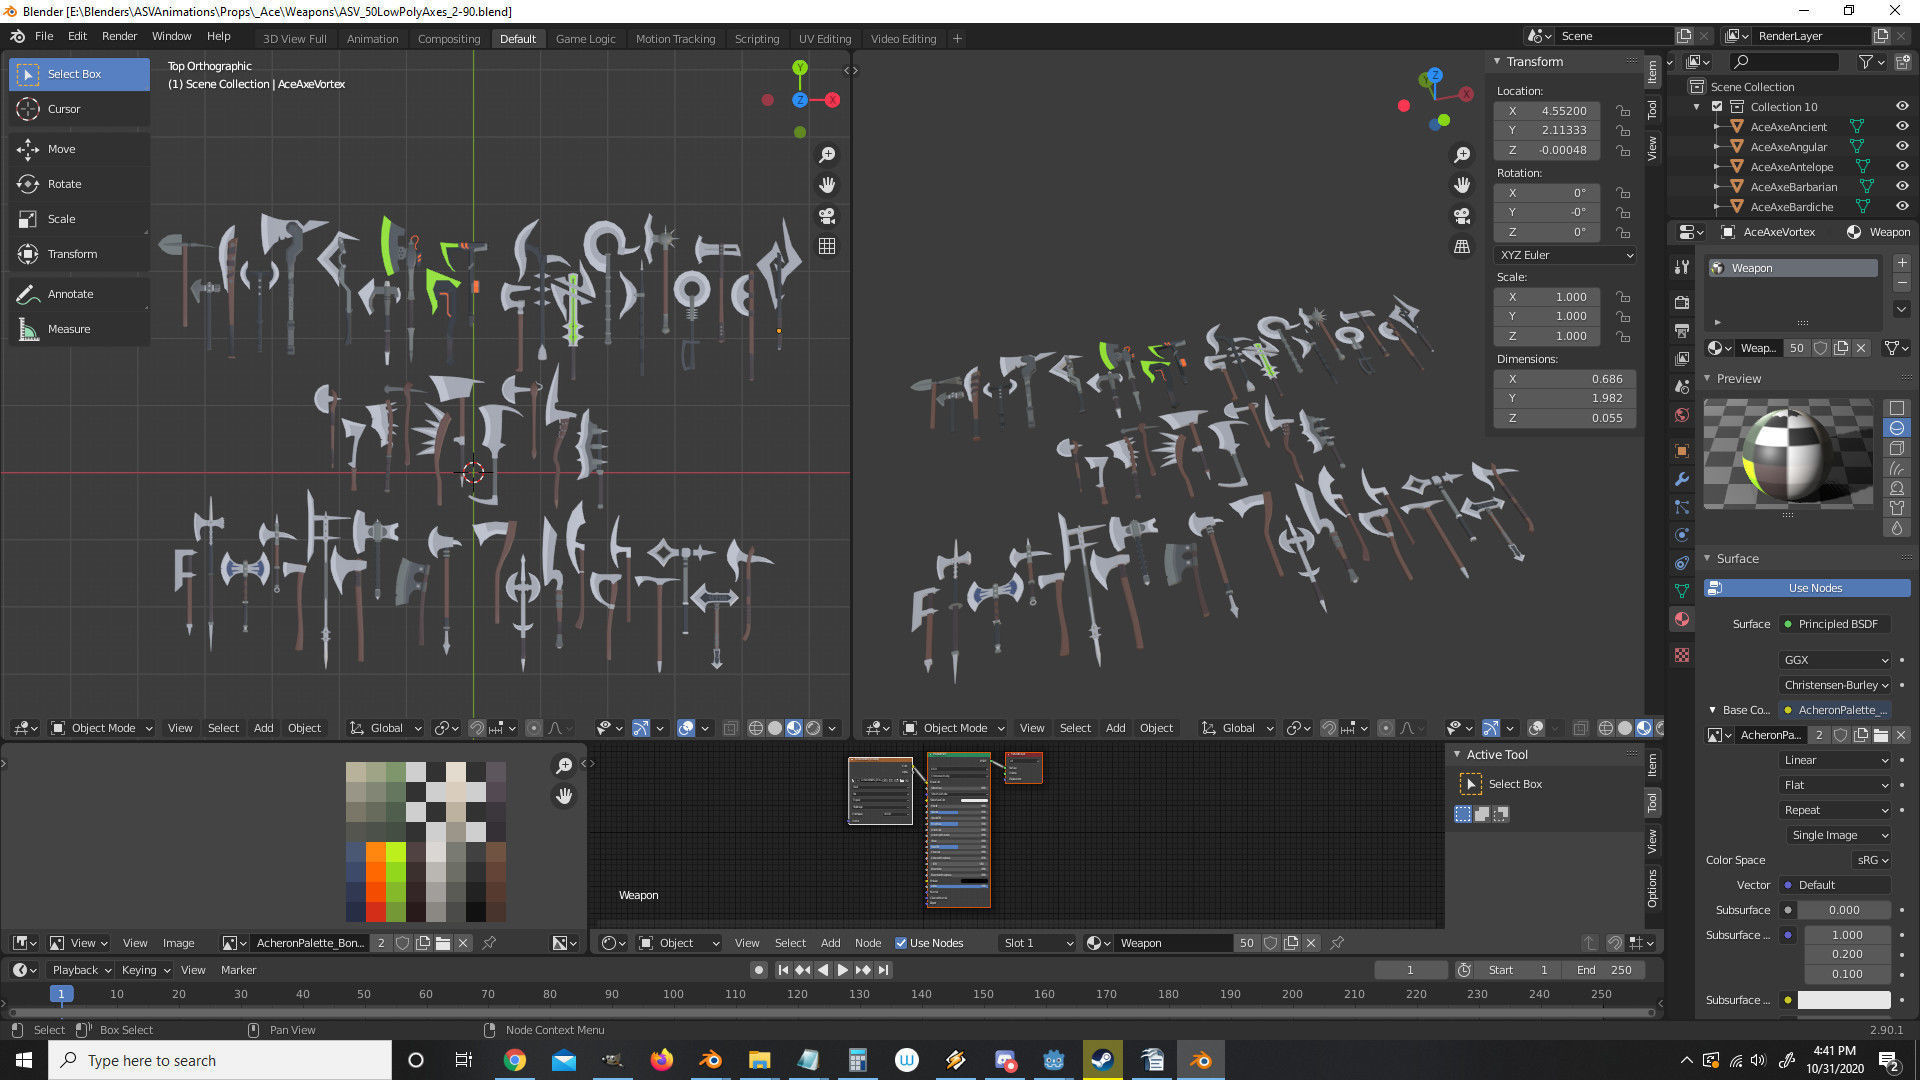The image size is (1920, 1080).
Task: Click the pan hand icon in image editor
Action: point(565,796)
